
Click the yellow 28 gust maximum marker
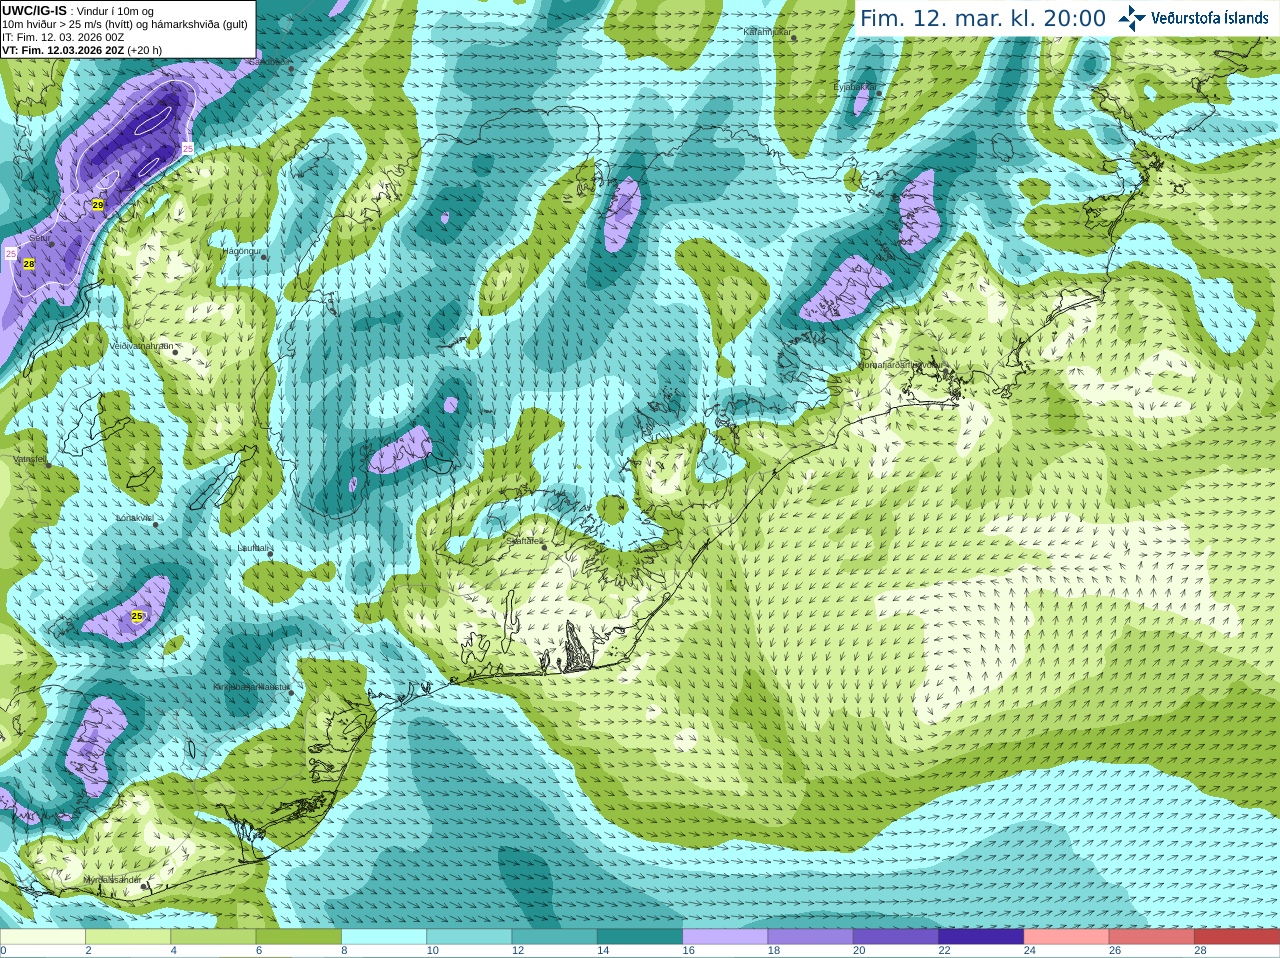(29, 264)
